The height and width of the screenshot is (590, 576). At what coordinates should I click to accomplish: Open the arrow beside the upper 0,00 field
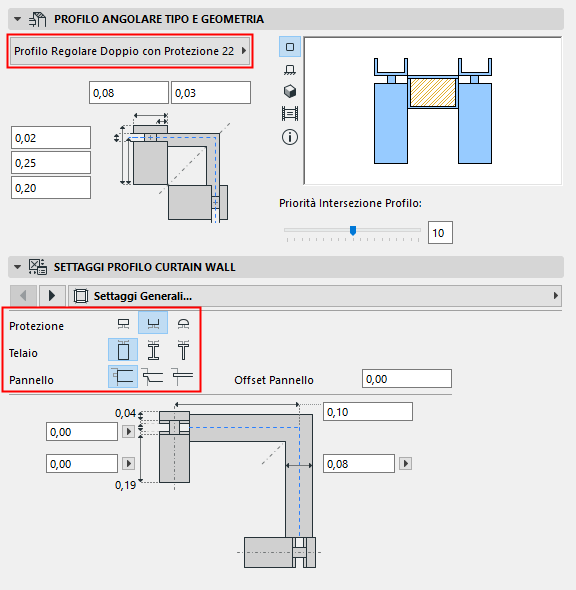click(x=128, y=432)
